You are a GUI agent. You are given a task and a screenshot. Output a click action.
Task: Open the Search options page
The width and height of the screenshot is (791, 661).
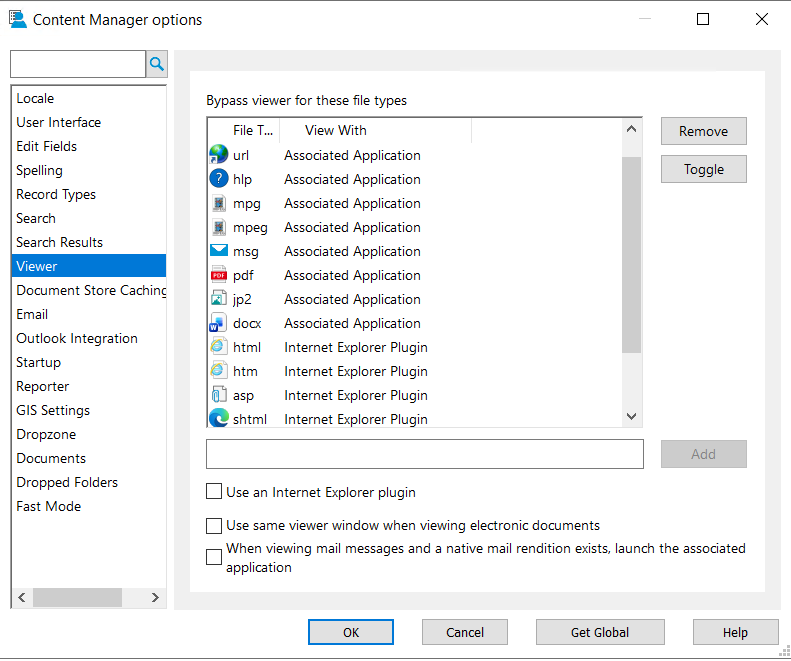coord(89,218)
